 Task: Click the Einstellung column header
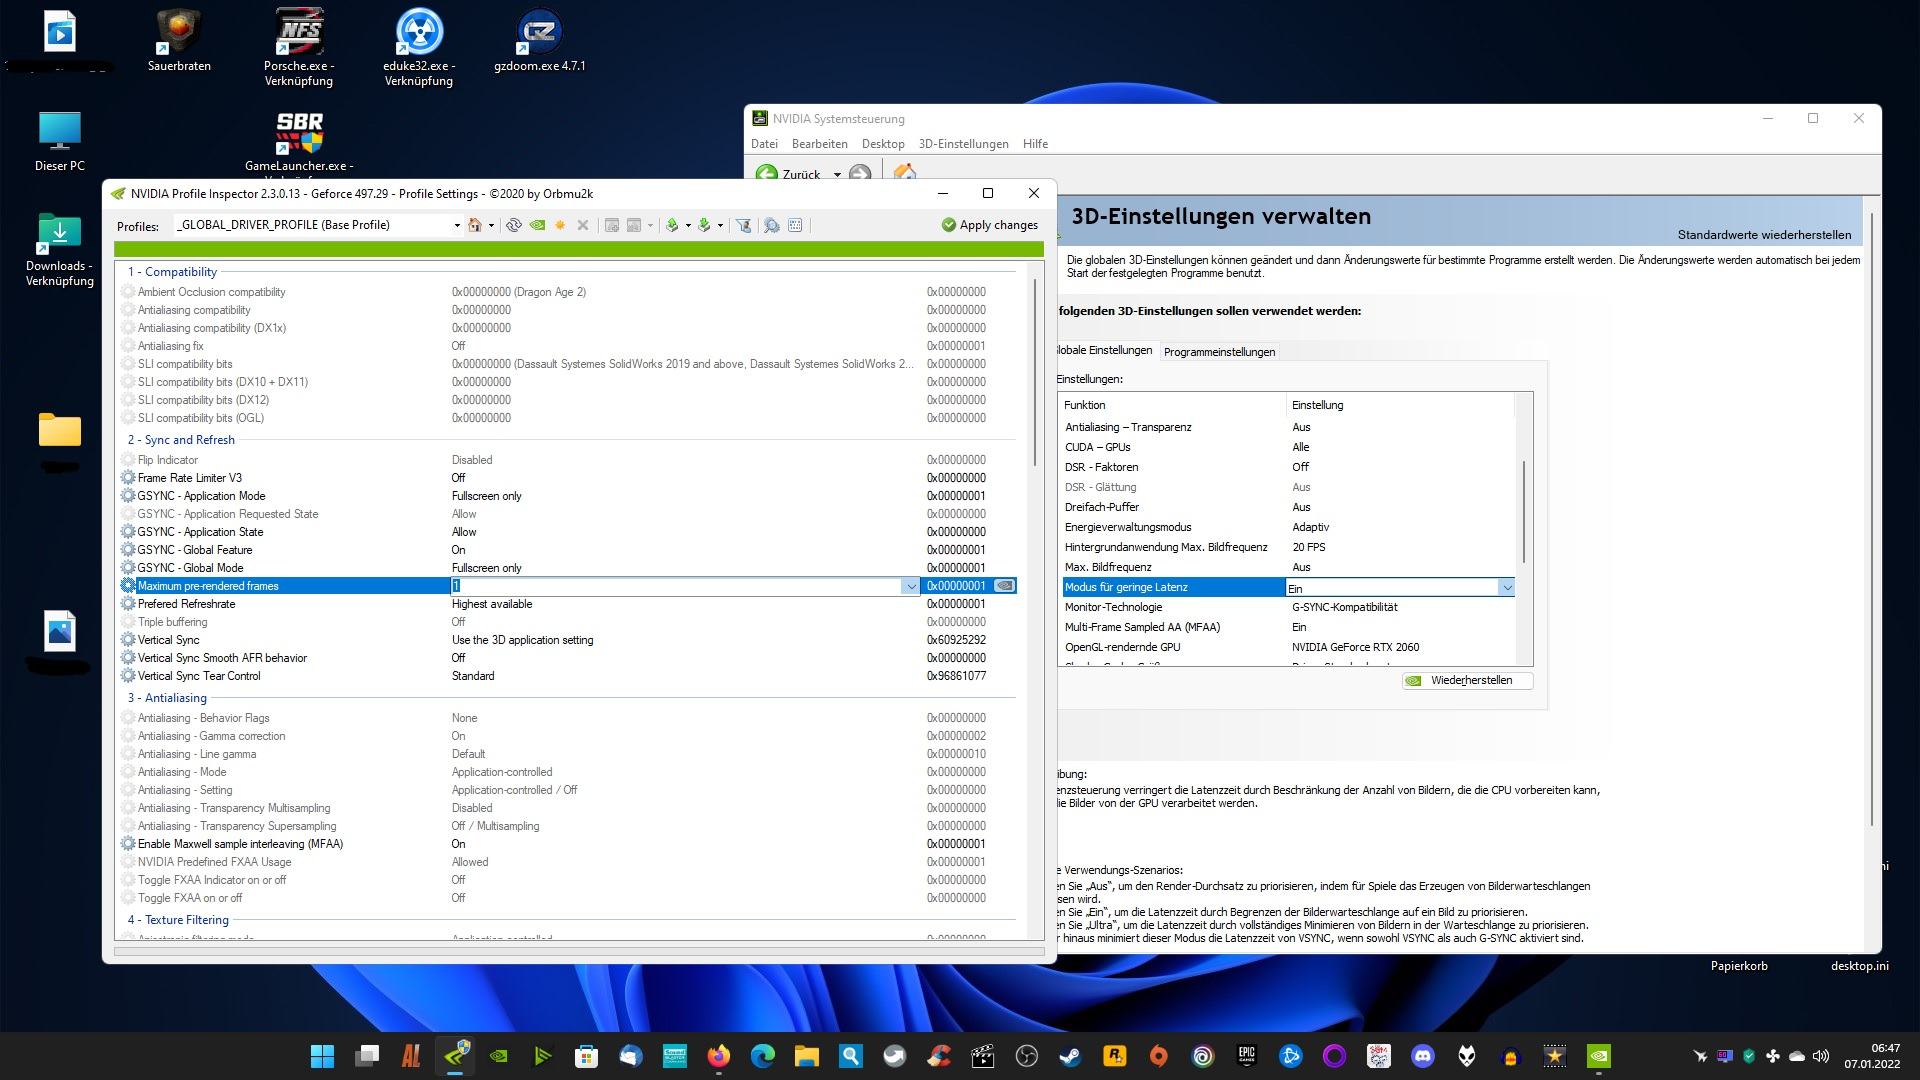tap(1400, 405)
